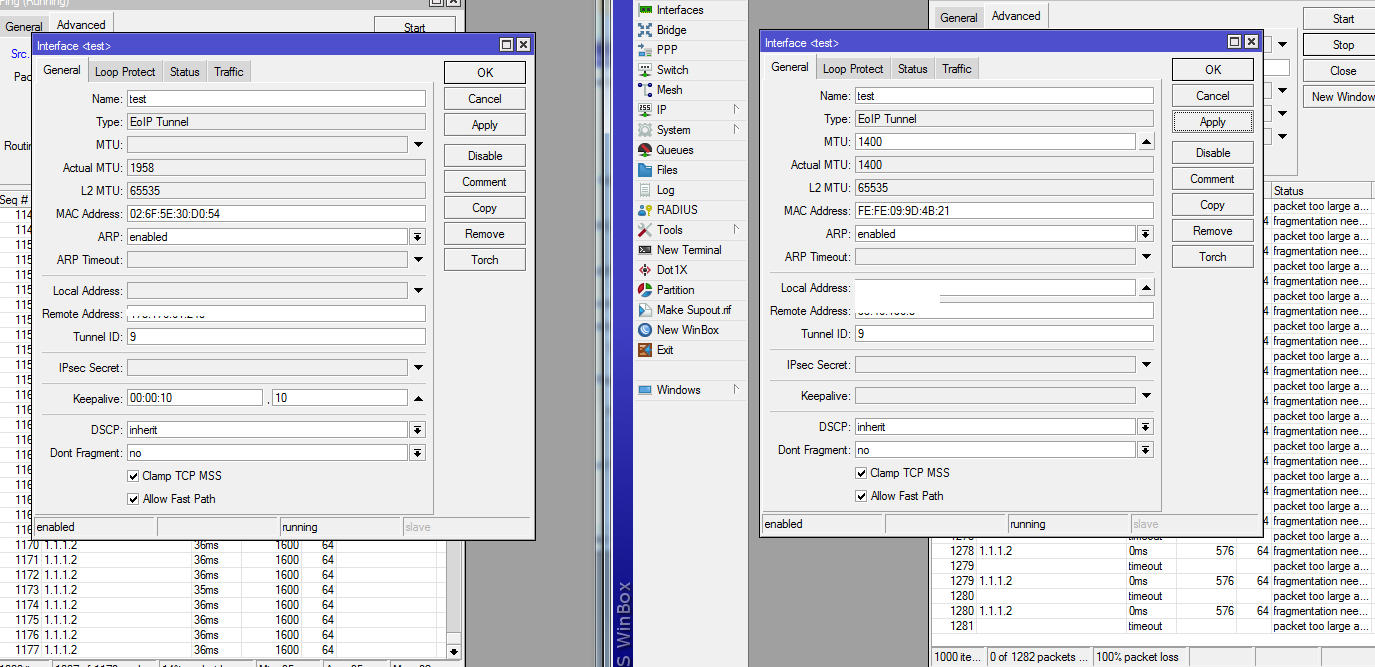The width and height of the screenshot is (1375, 667).
Task: Select Advanced tab in left Ping window
Action: pos(81,25)
